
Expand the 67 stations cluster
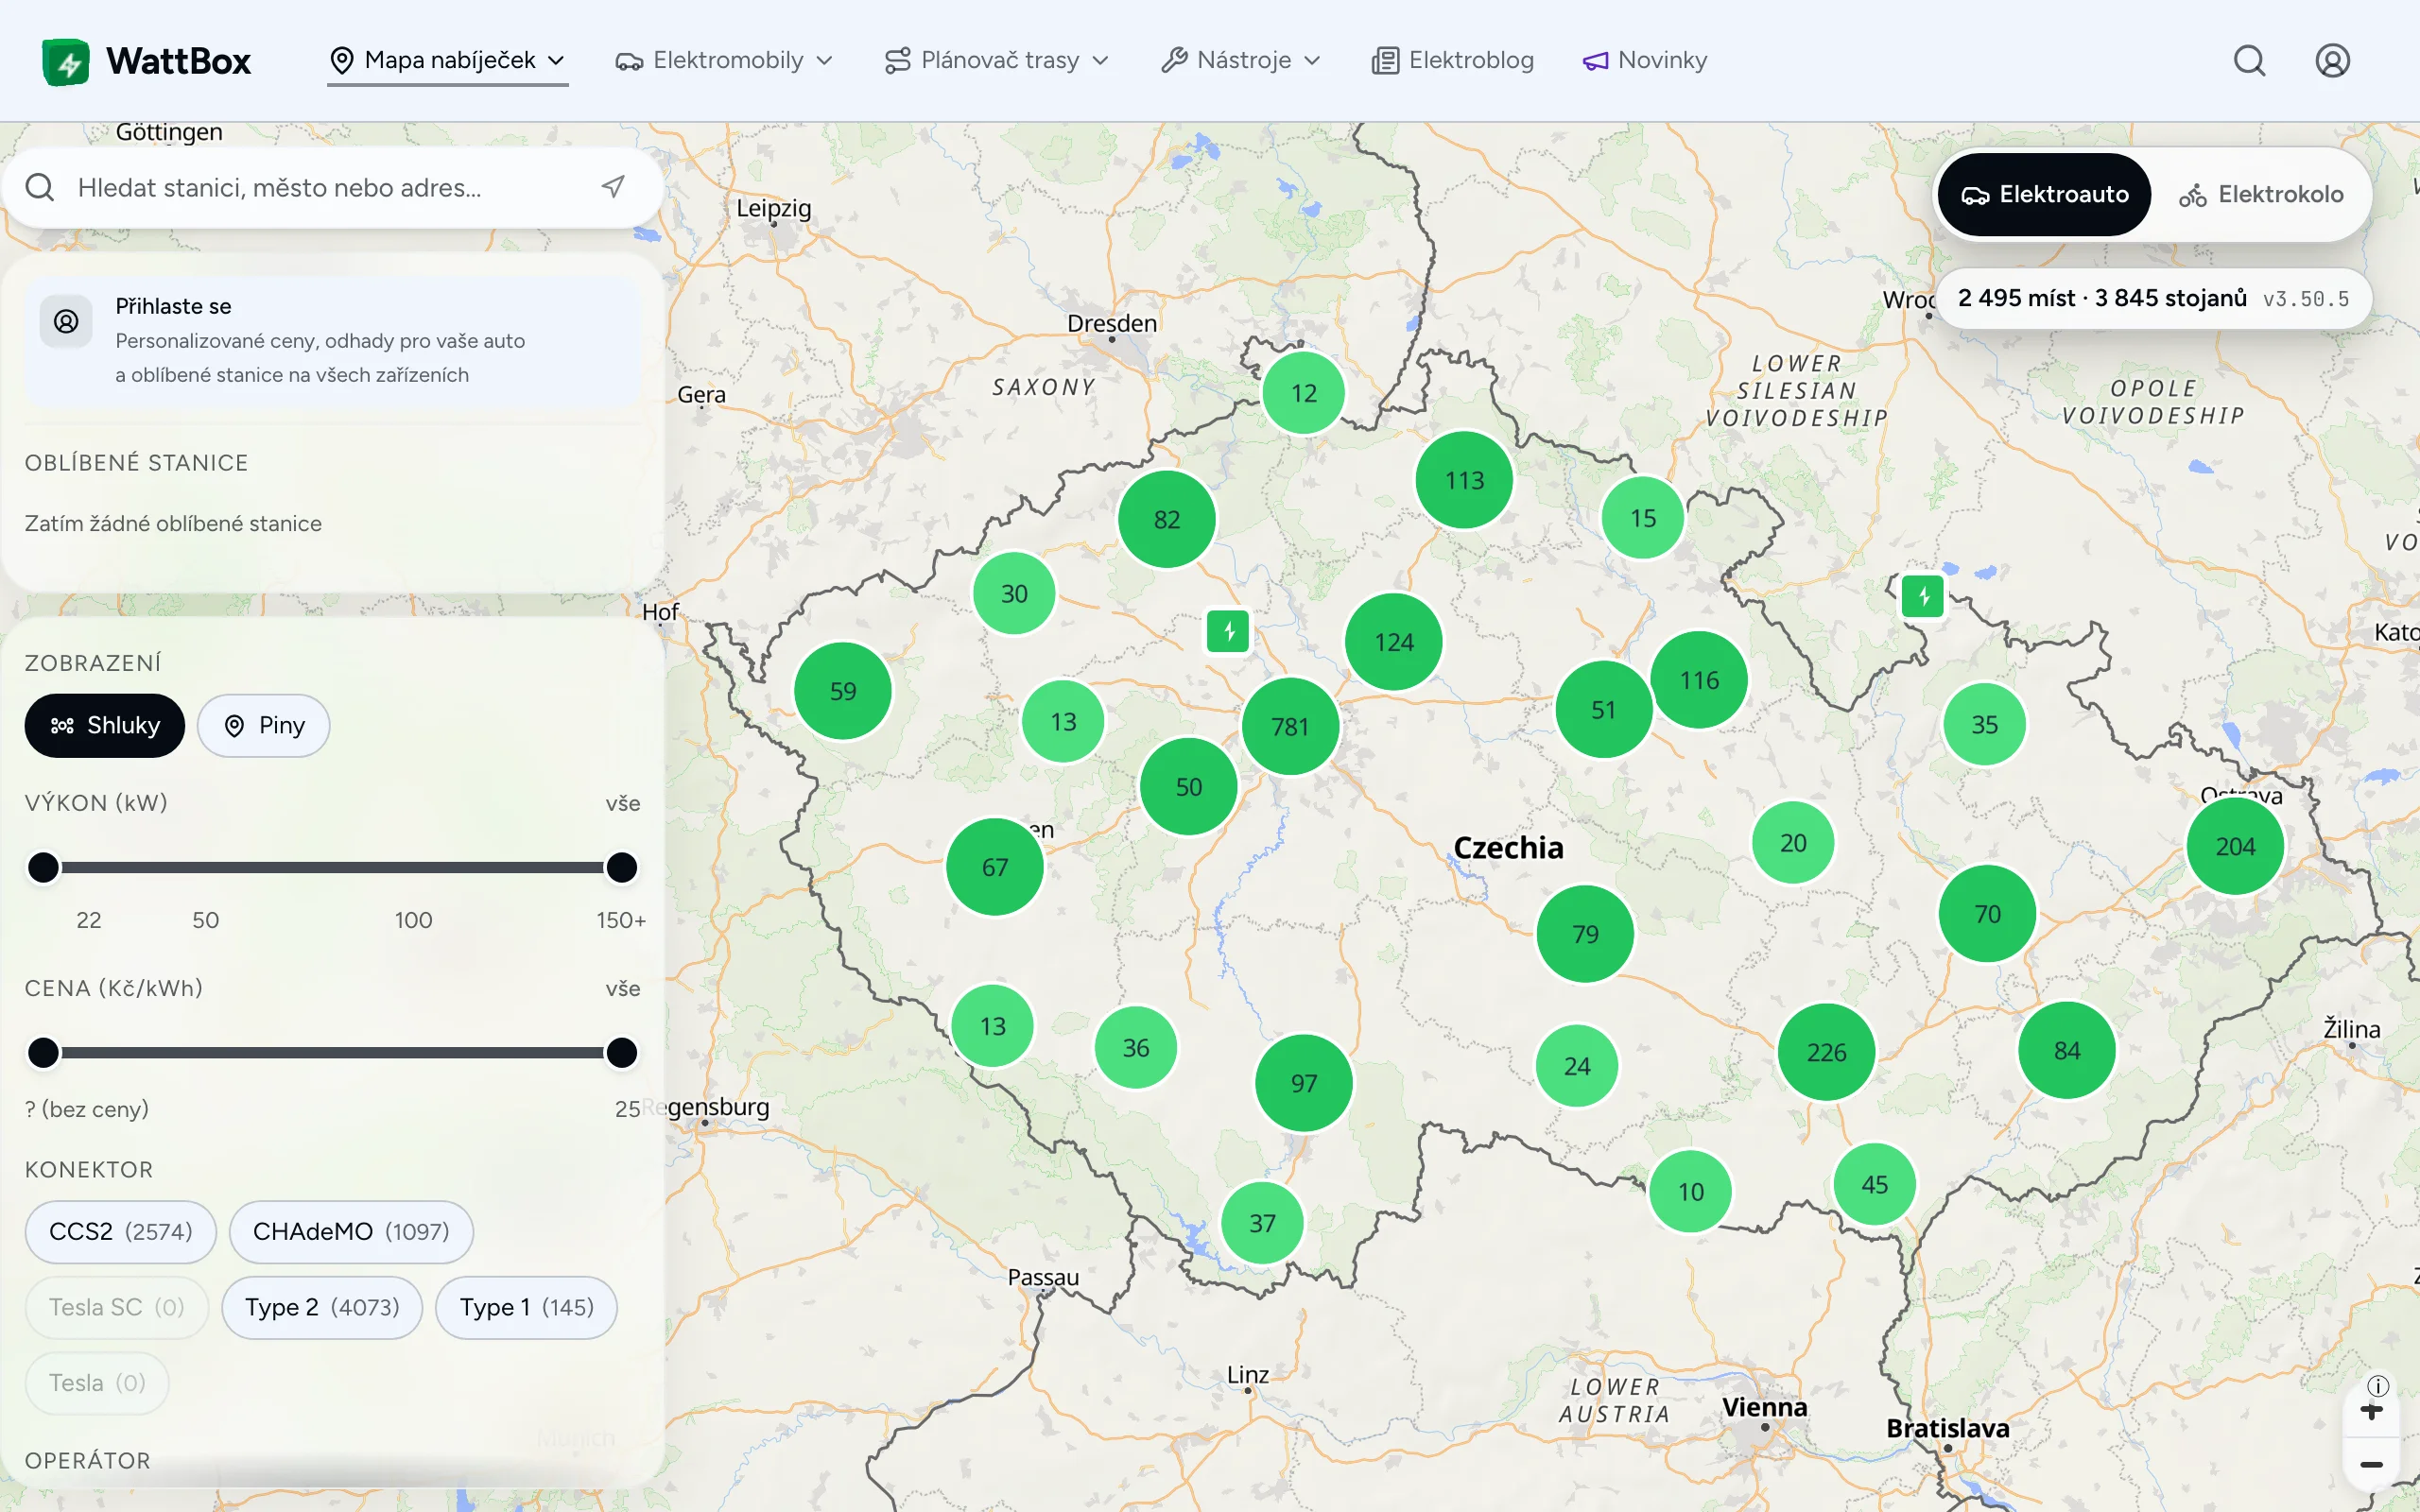pyautogui.click(x=995, y=867)
